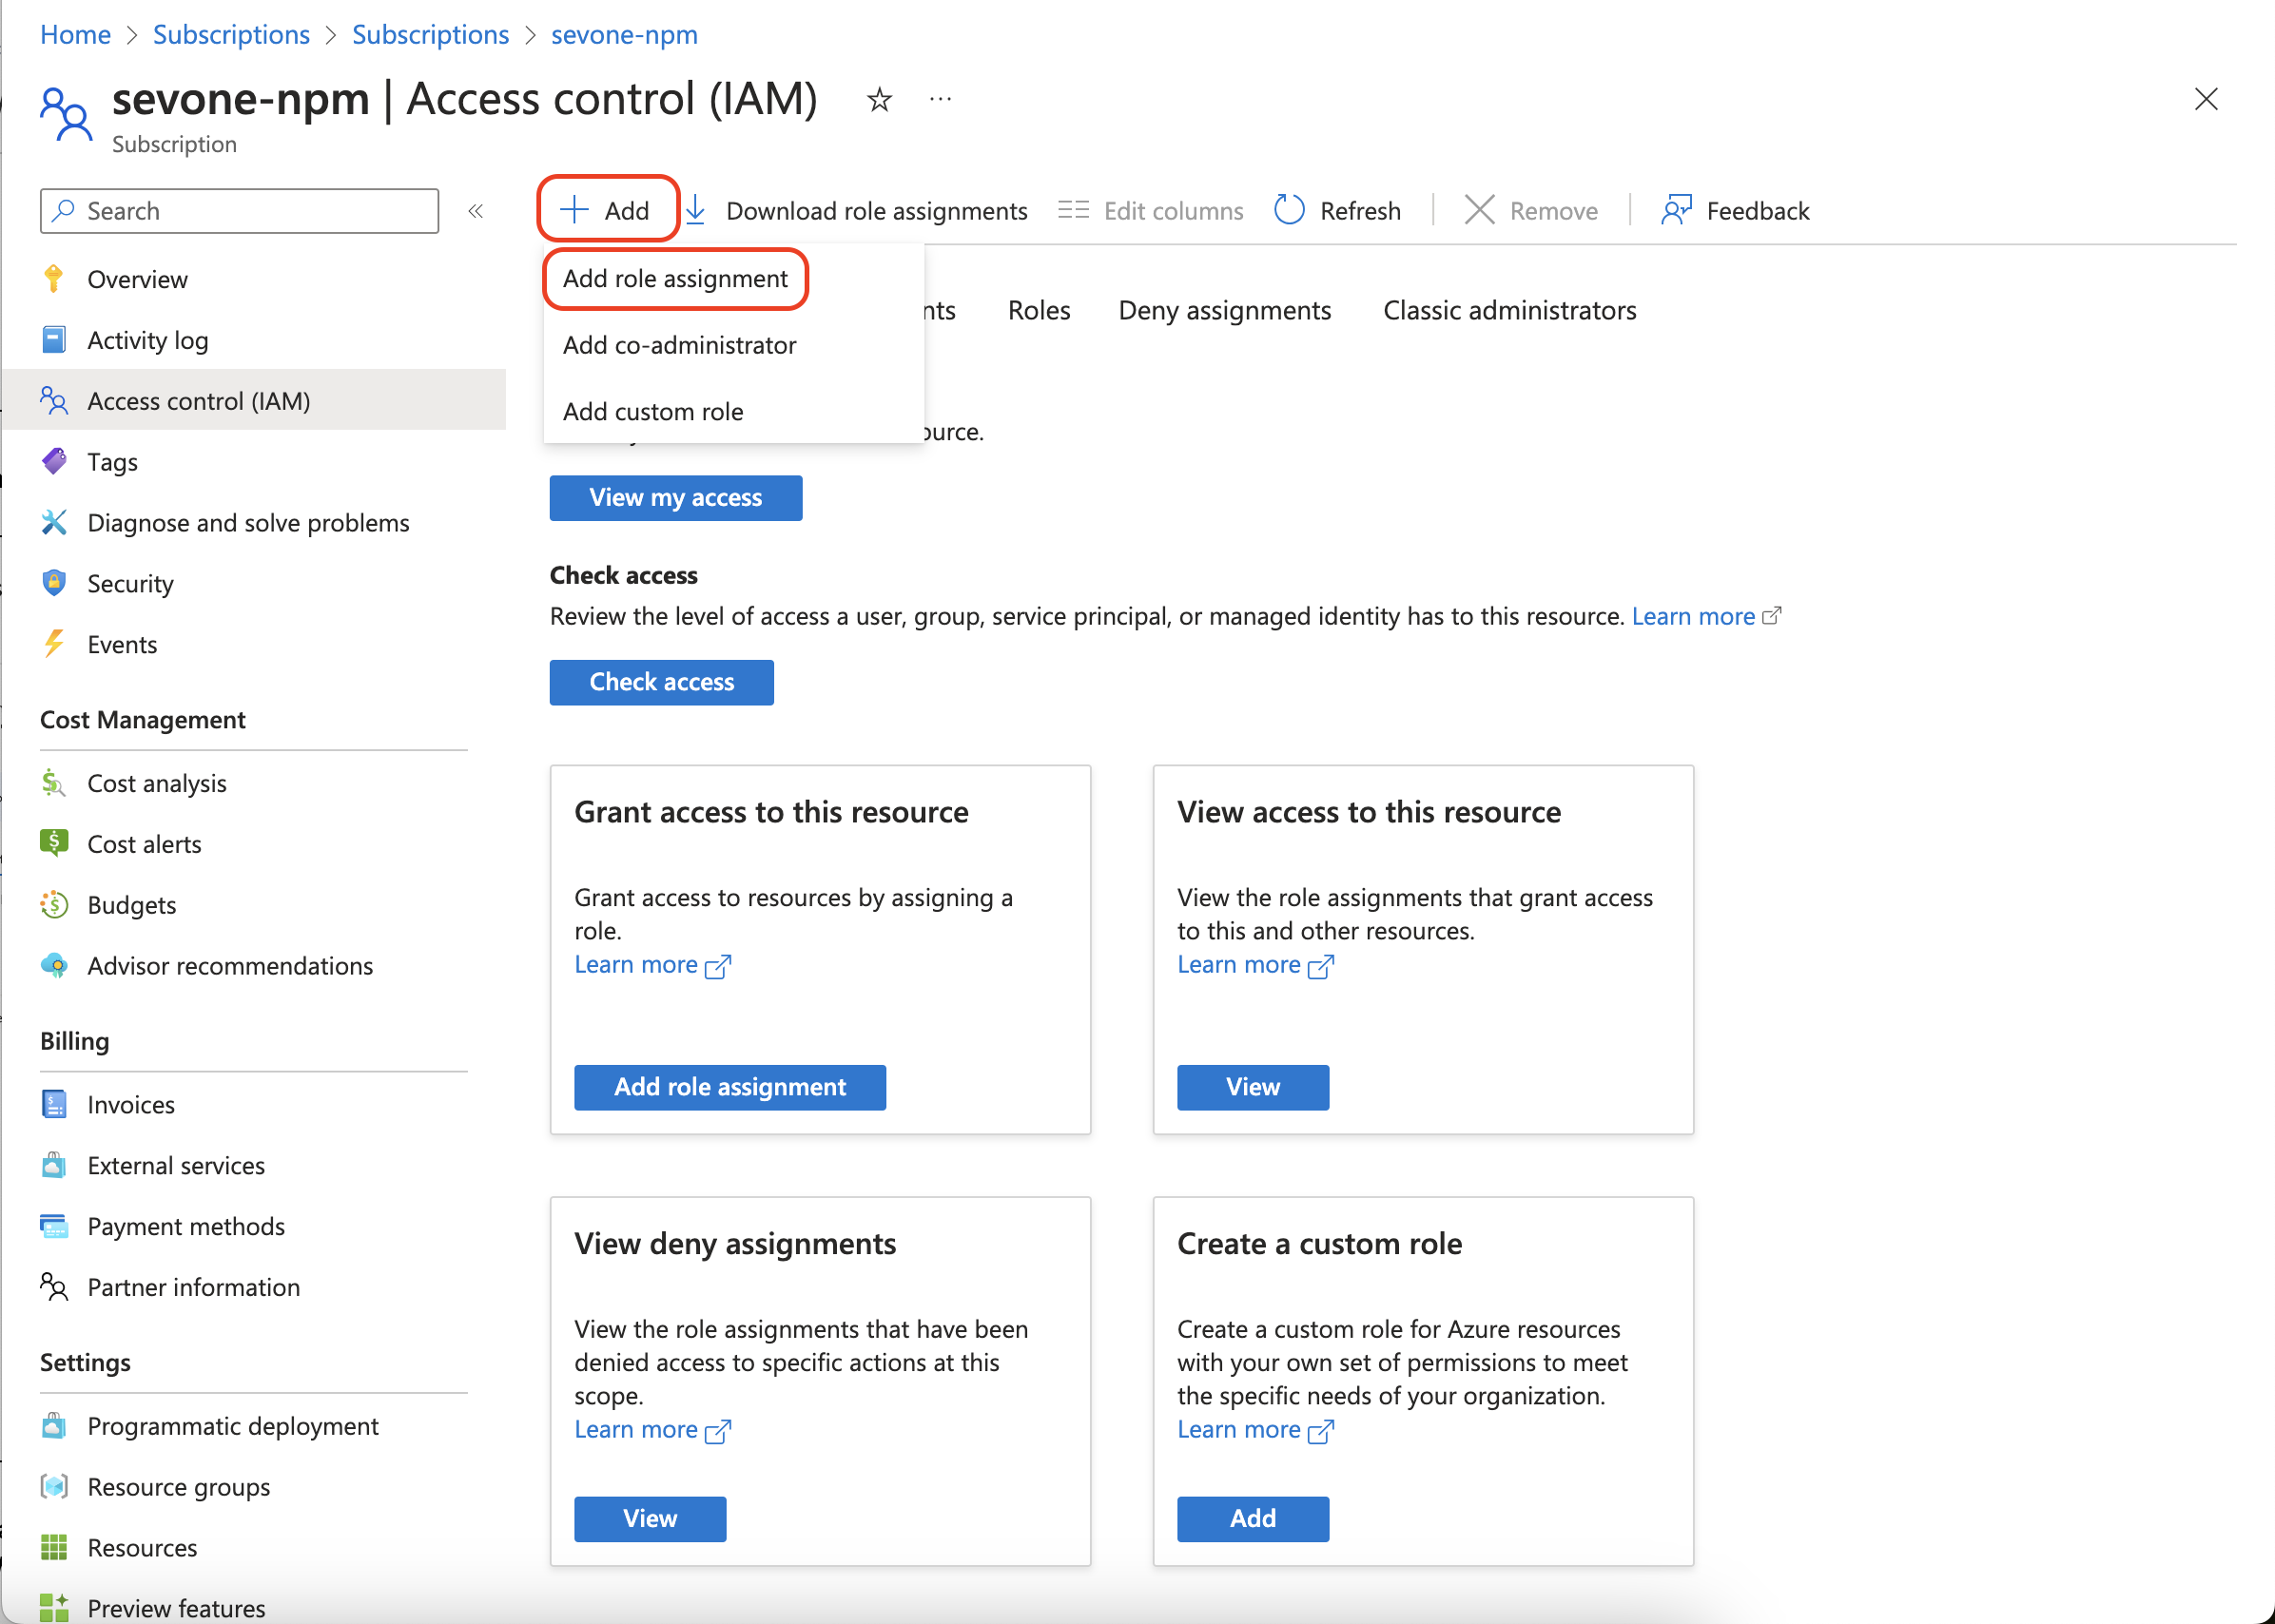Click the External services bag icon
Screen dimensions: 2275x1624
tap(54, 1165)
